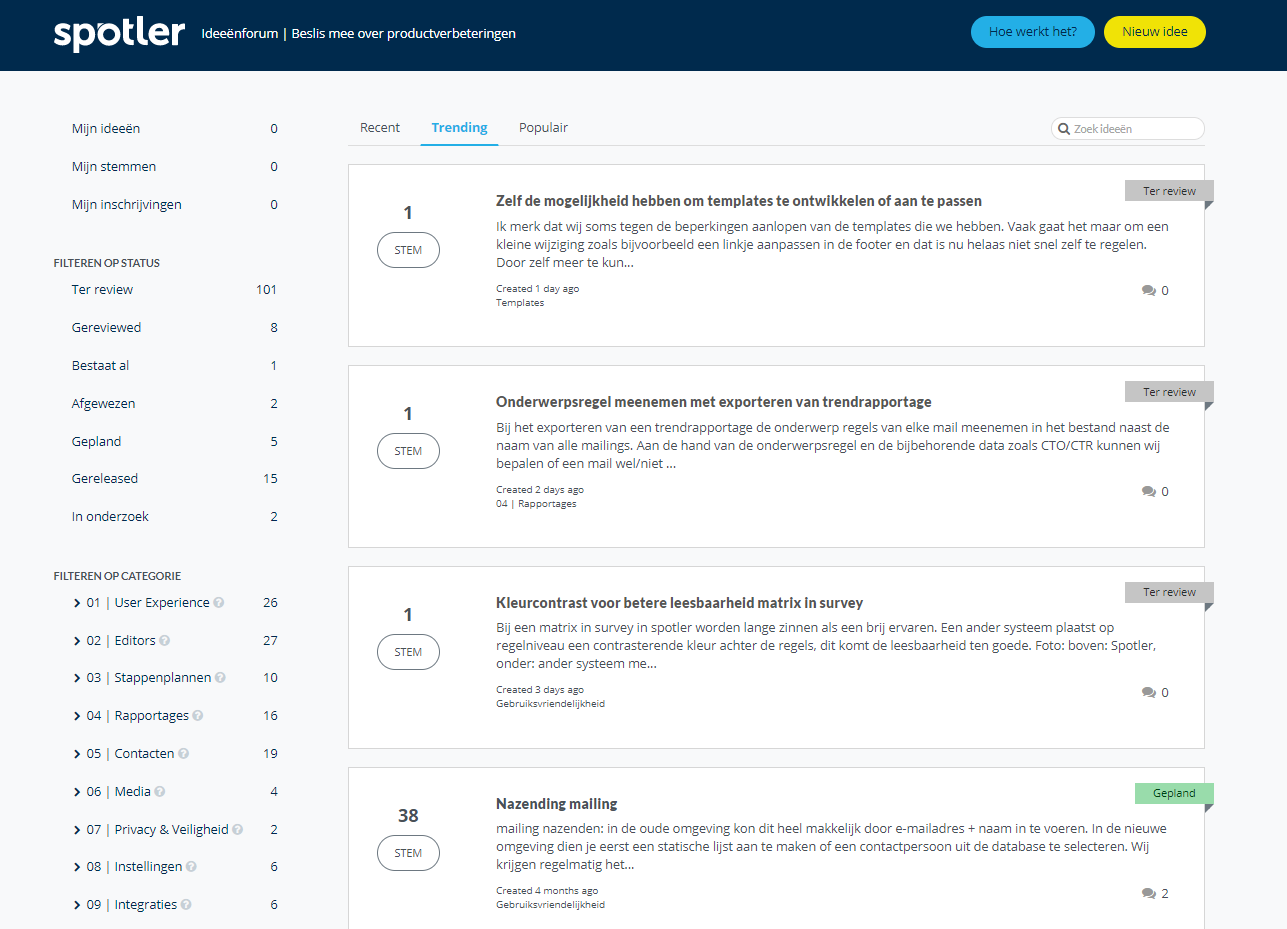Click help icon beside Rapportages category
Viewport: 1287px width, 929px height.
pos(198,716)
